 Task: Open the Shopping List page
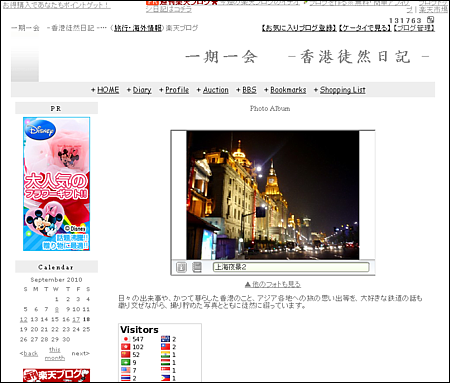click(x=343, y=90)
